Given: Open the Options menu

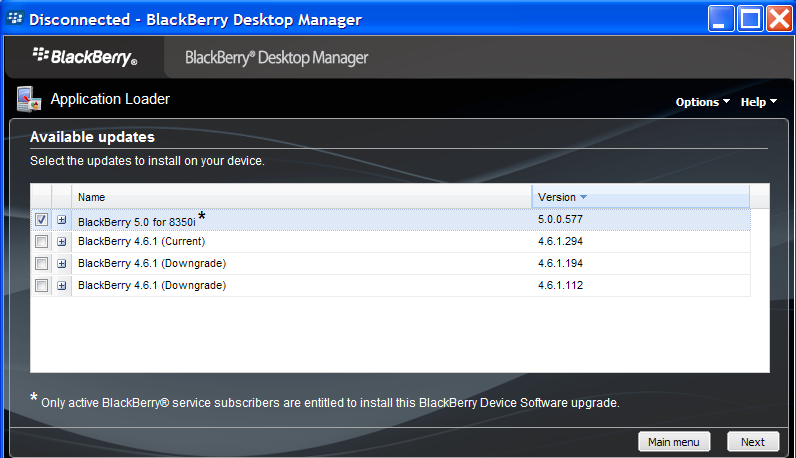Looking at the screenshot, I should coord(703,102).
